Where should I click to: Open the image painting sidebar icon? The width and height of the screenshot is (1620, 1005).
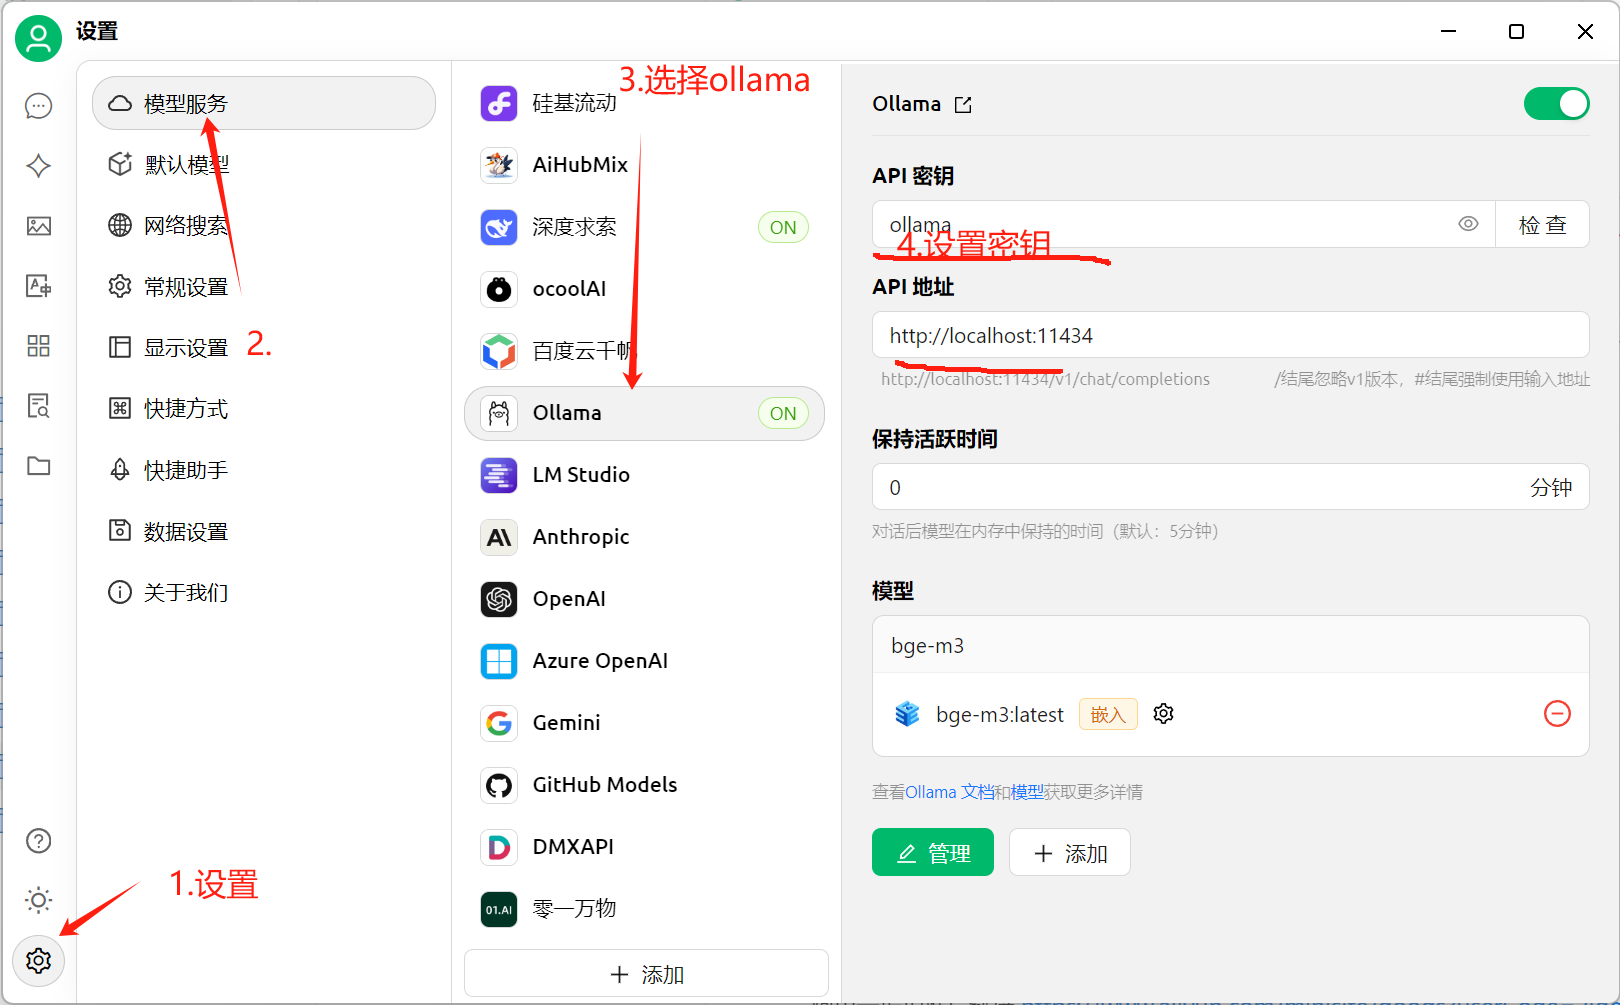click(39, 226)
